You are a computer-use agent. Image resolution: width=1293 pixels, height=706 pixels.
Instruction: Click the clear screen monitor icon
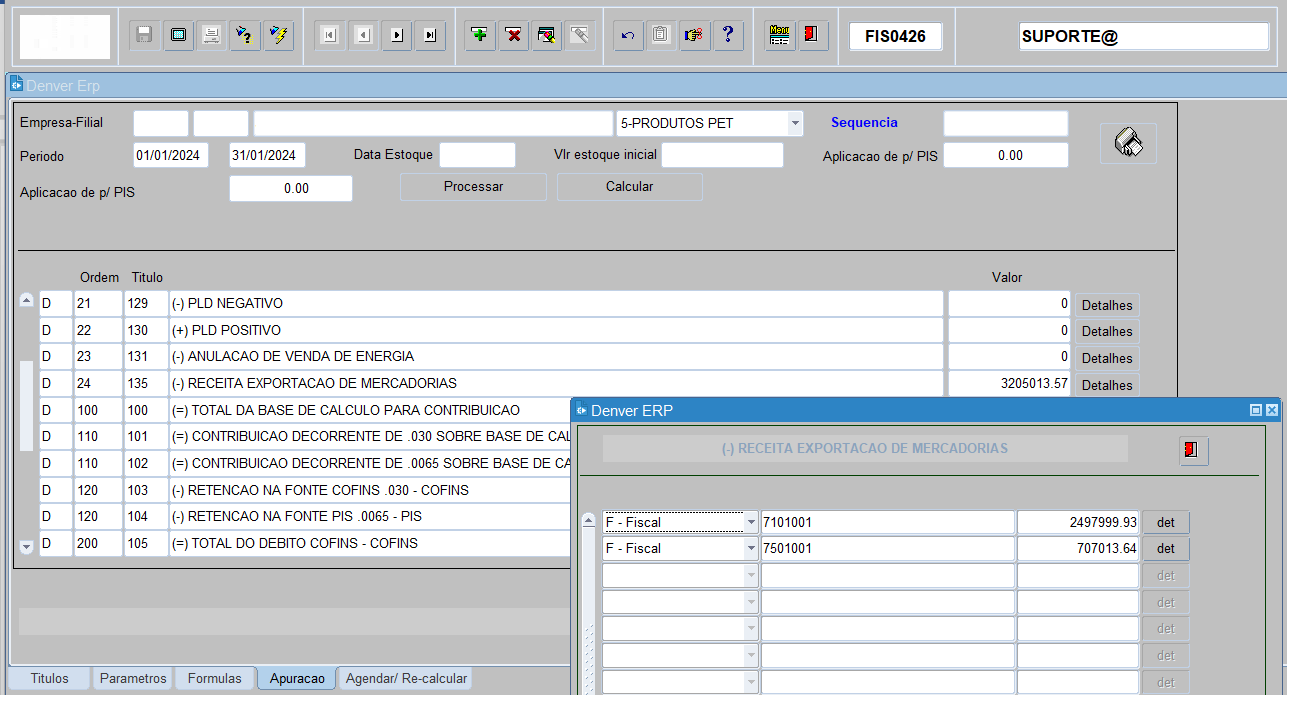pos(178,35)
